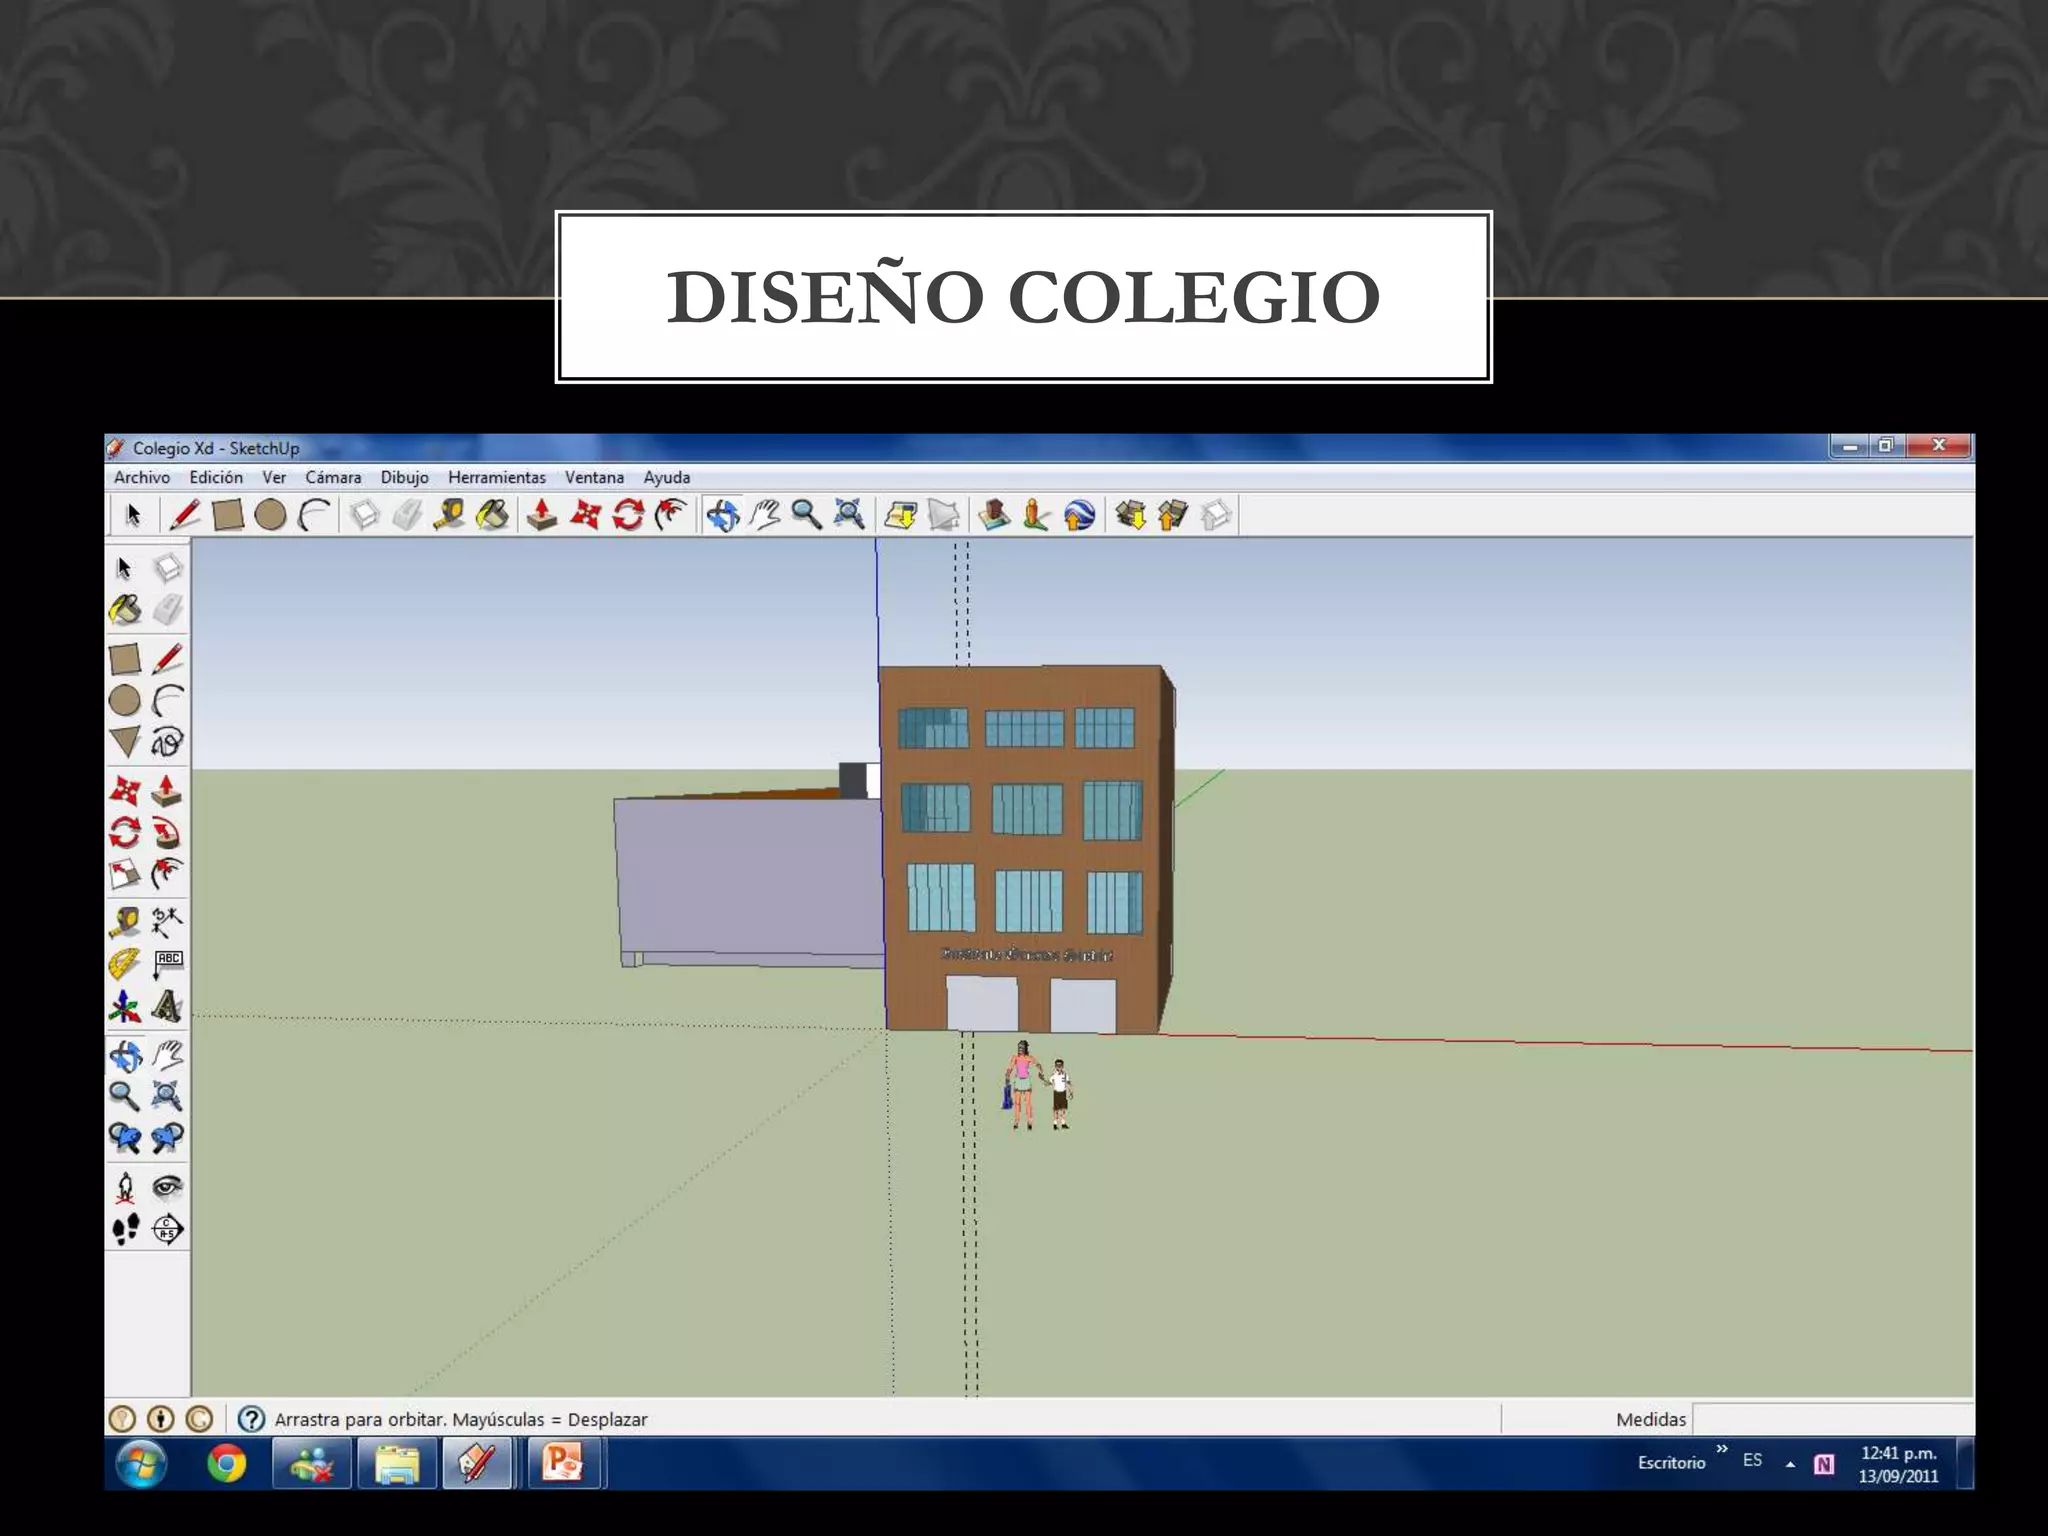This screenshot has width=2048, height=1536.
Task: Click Previous view in left palette
Action: click(125, 1138)
